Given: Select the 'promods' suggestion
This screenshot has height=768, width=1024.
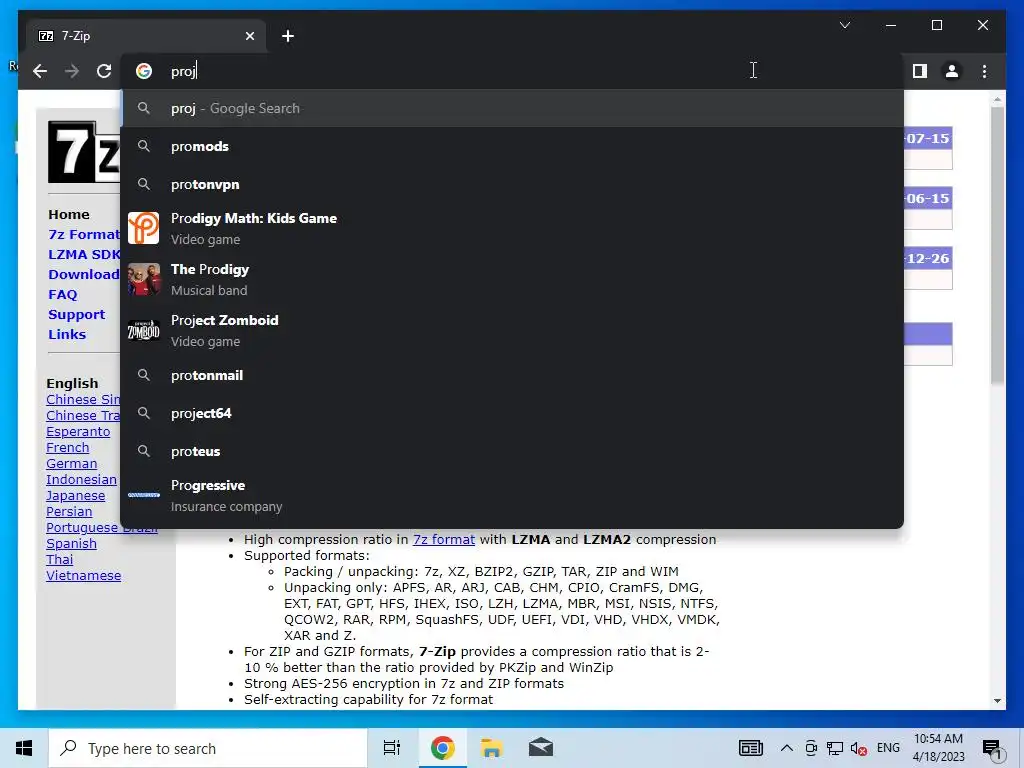Looking at the screenshot, I should (x=513, y=146).
